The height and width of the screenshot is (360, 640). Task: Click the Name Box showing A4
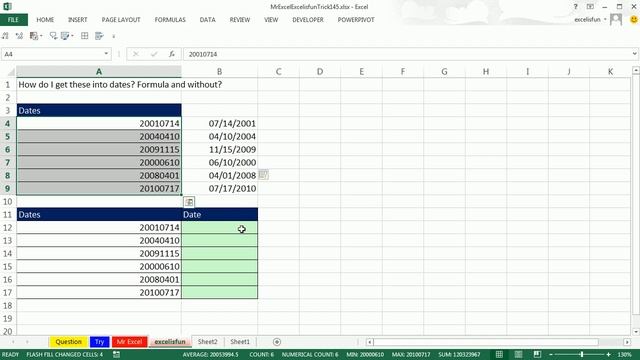click(52, 54)
